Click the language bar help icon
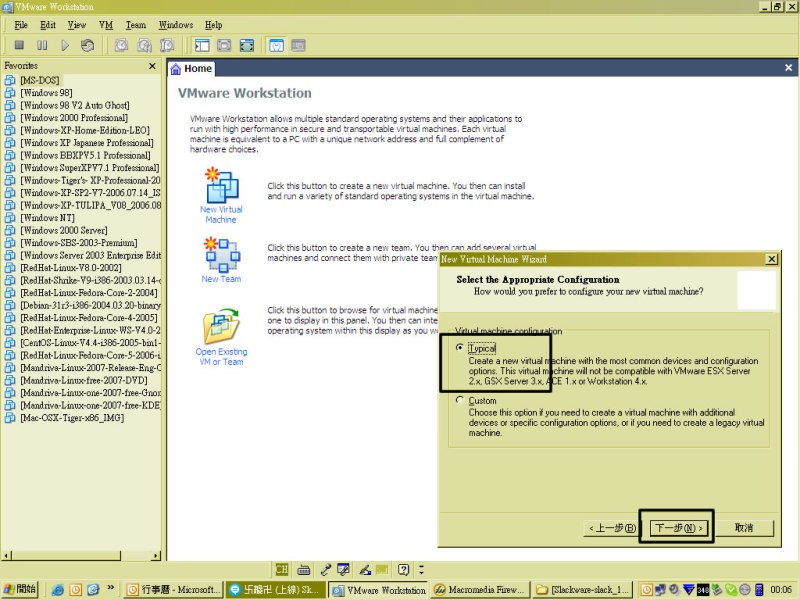Screen dimensions: 800x600 [404, 569]
